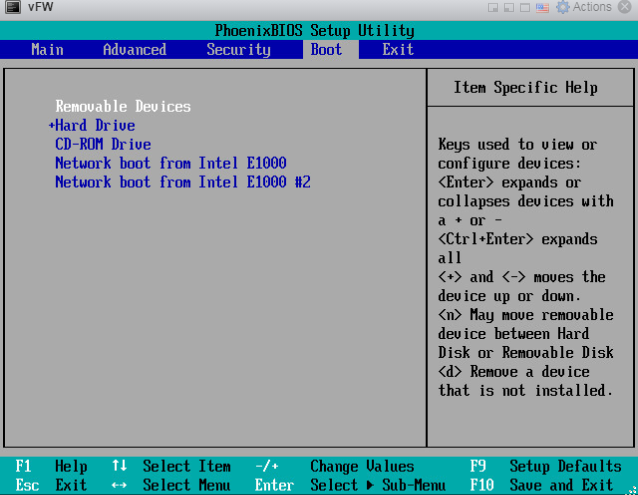The image size is (638, 495).
Task: Click the first window-size icon beside the flag
Action: [493, 8]
